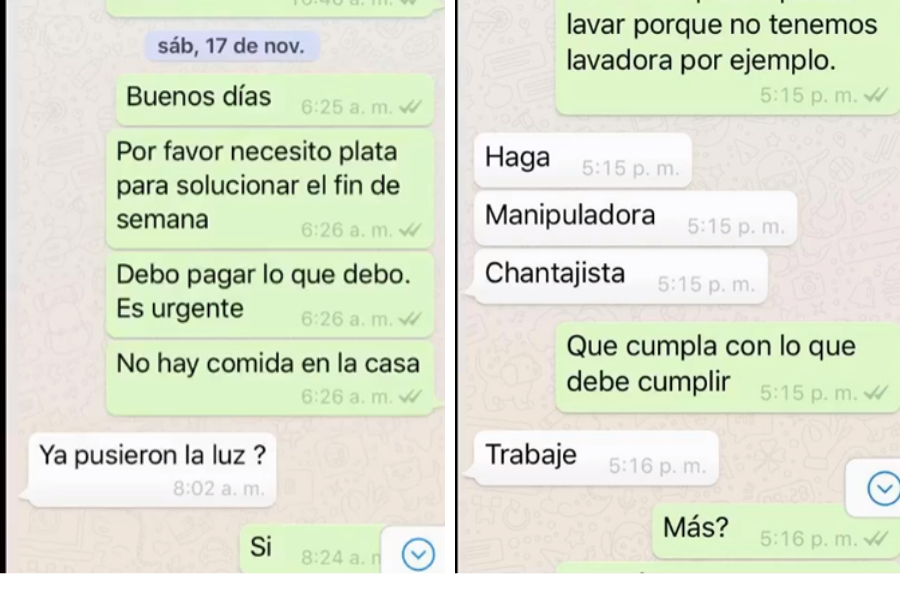Tap the 'Más?' sent message bubble
This screenshot has height=600, width=900.
(x=776, y=531)
